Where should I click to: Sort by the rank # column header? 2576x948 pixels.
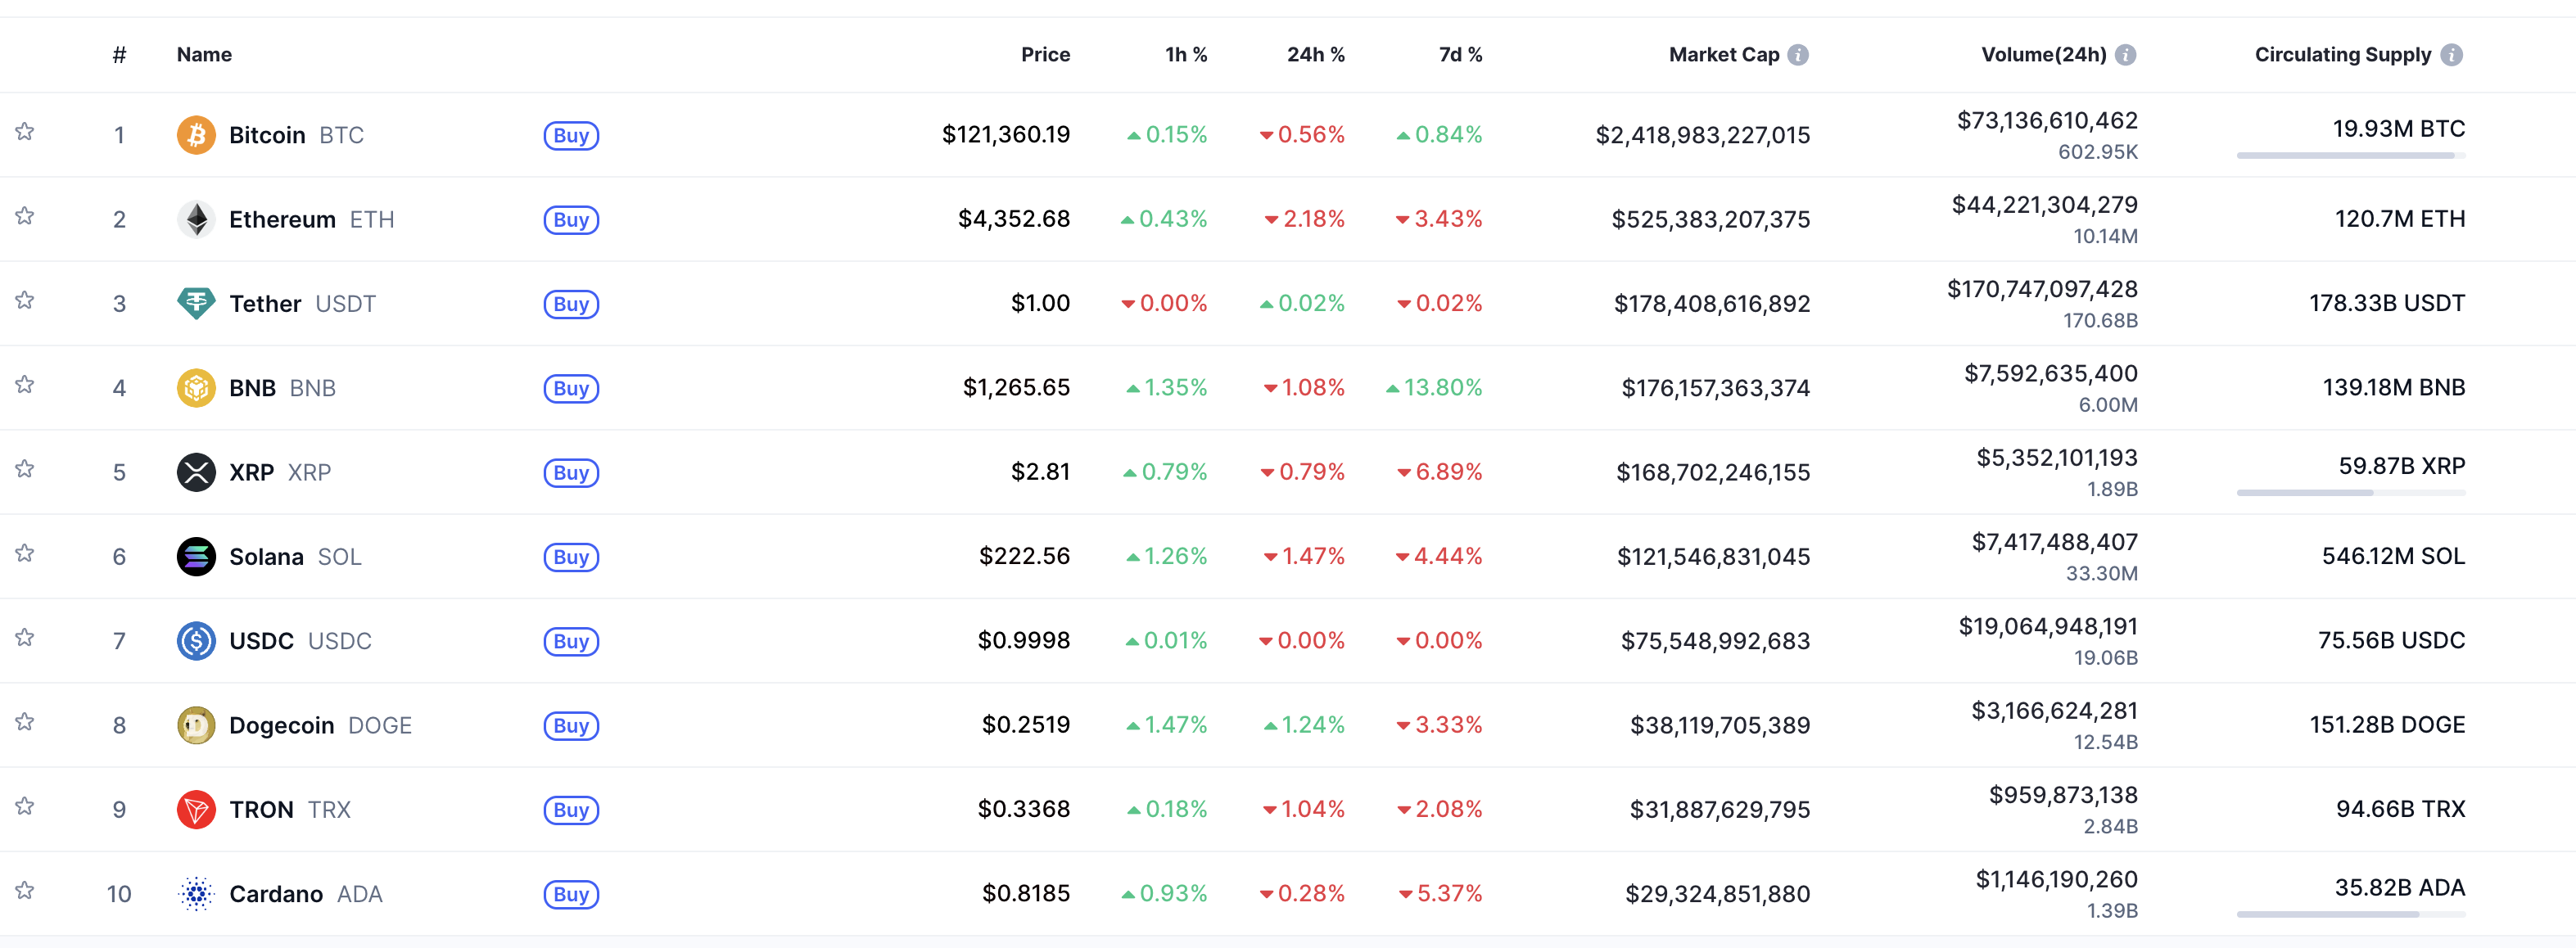click(x=119, y=55)
